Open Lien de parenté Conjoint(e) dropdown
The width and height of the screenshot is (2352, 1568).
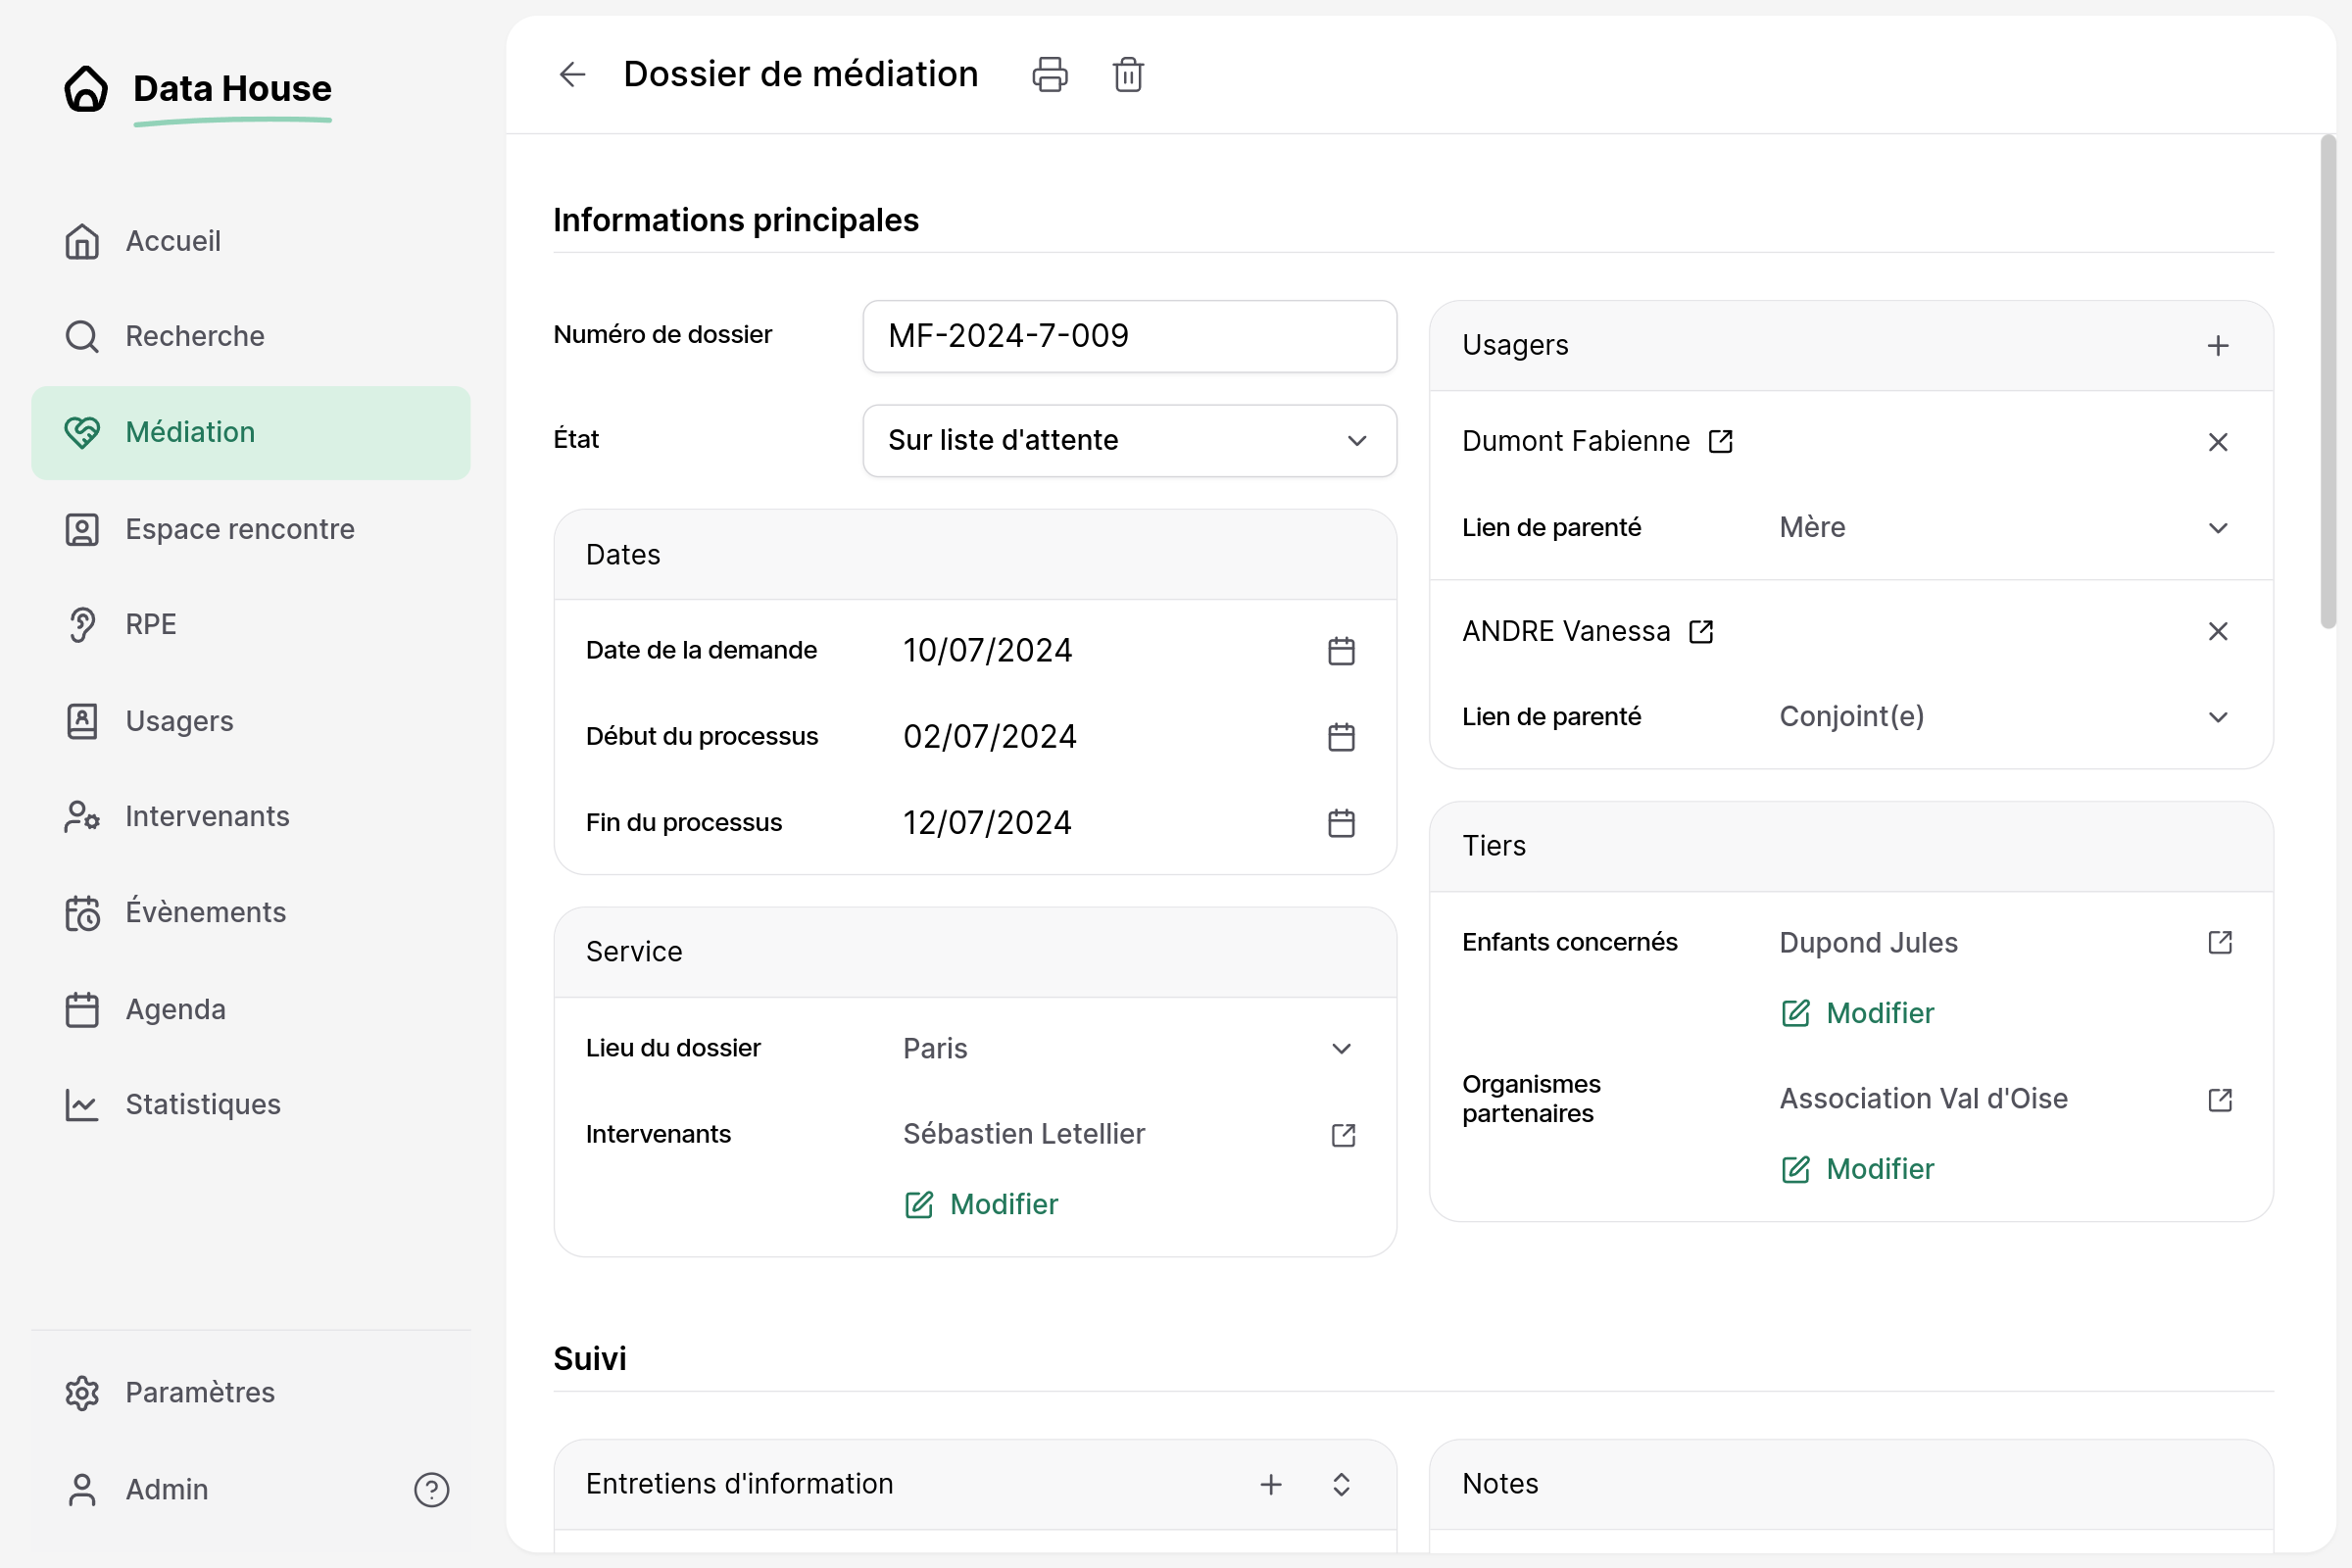tap(2005, 717)
